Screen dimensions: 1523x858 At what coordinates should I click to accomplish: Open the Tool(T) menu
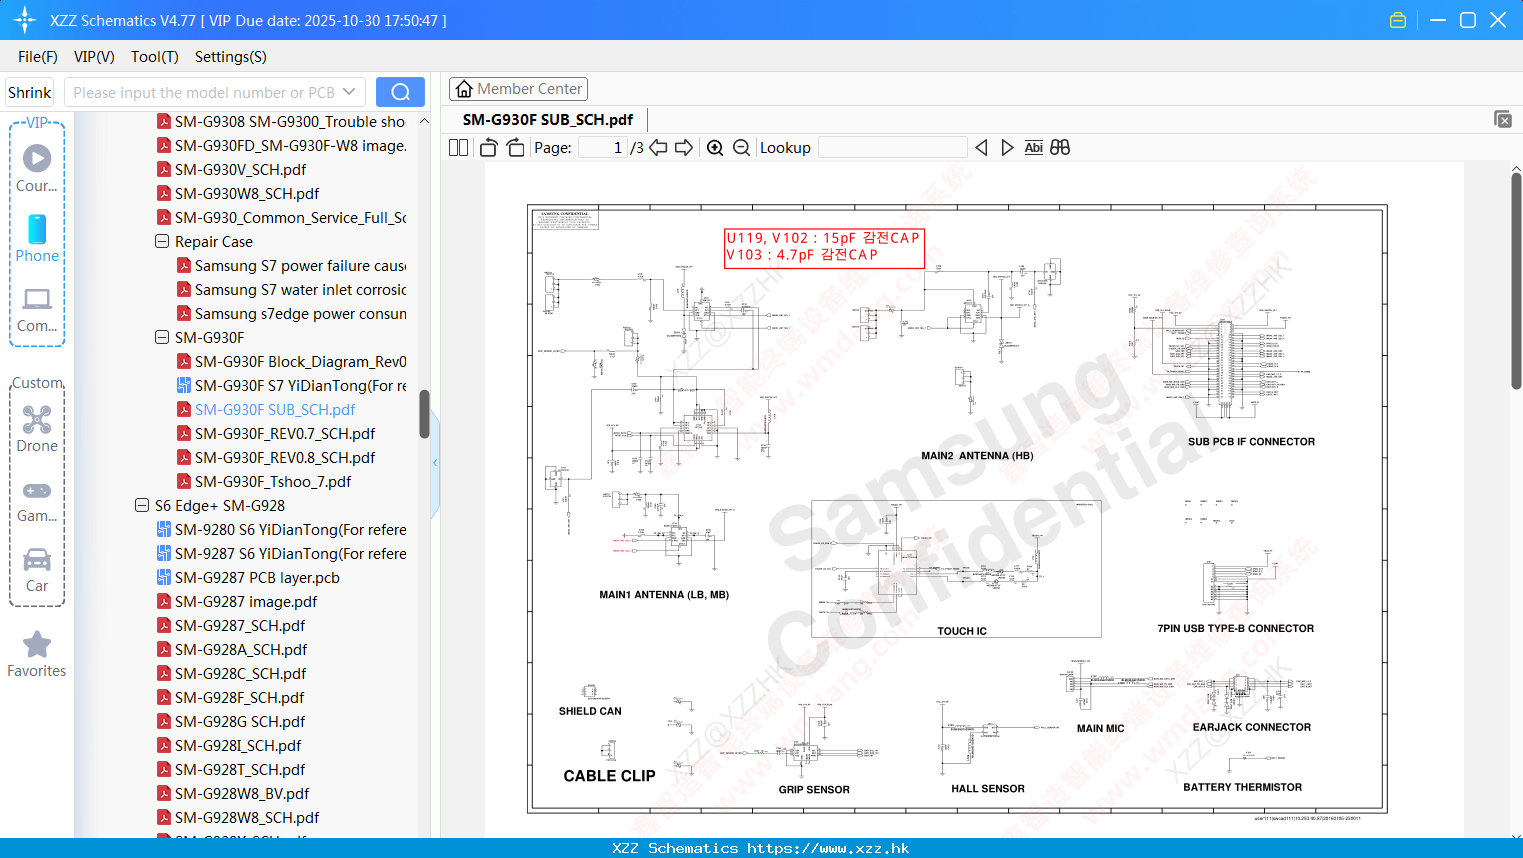(x=155, y=57)
